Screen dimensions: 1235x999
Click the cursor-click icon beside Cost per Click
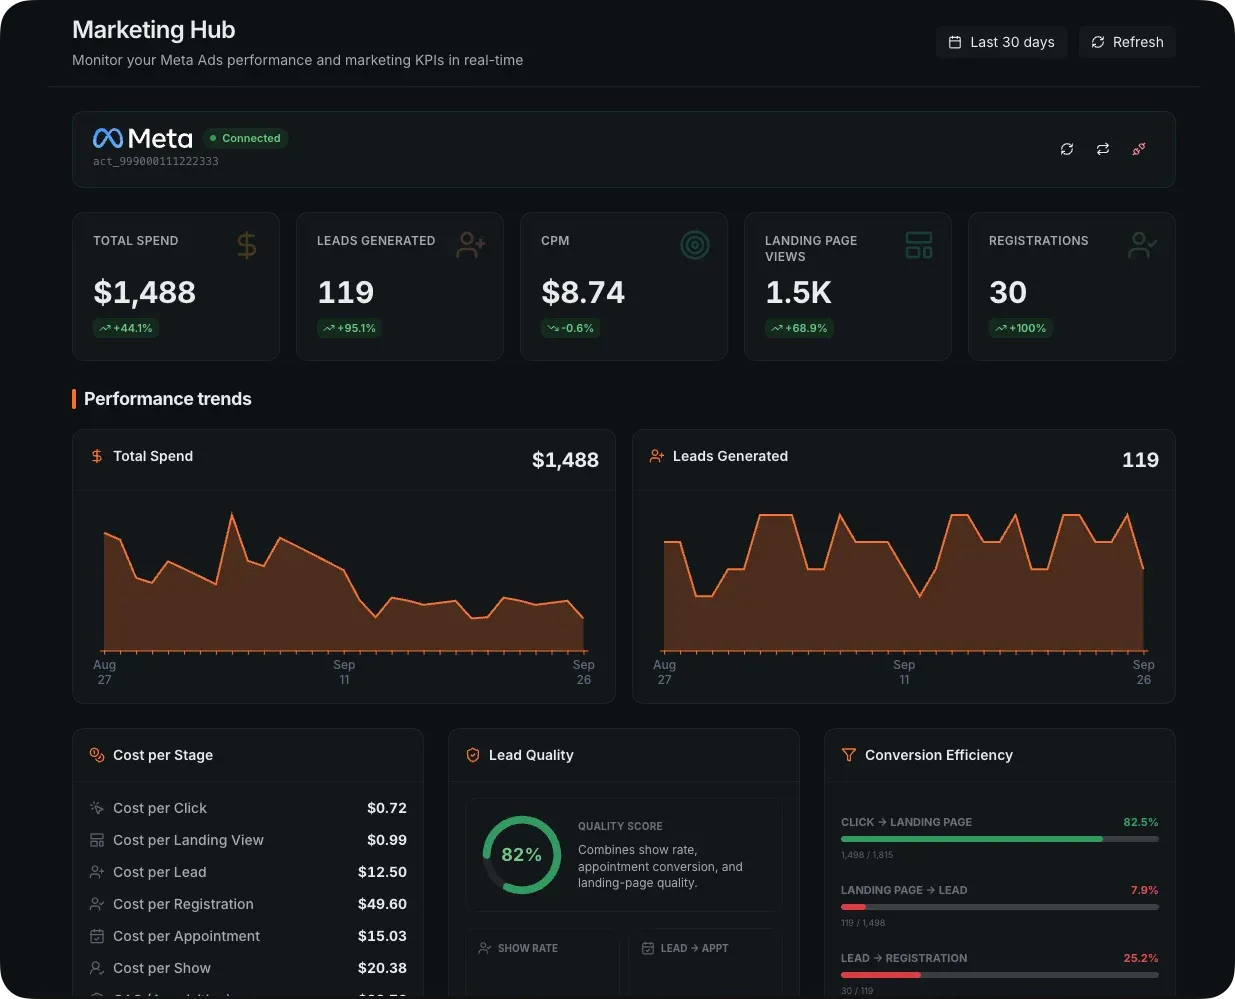coord(97,808)
